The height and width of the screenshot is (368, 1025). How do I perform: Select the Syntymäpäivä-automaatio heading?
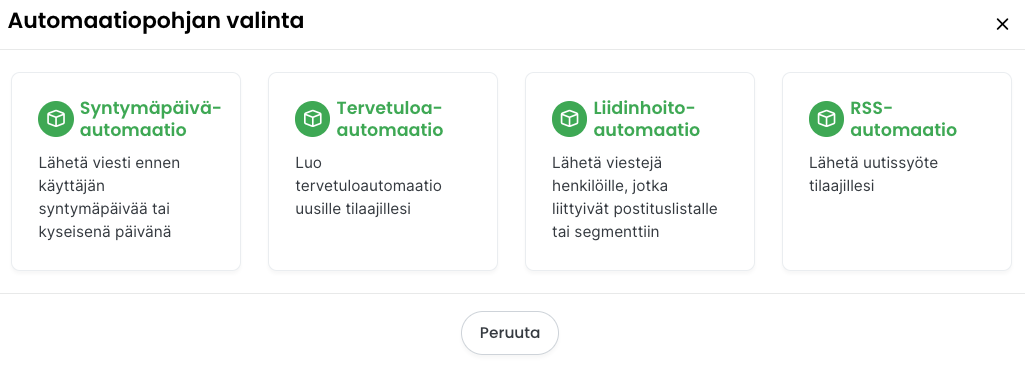pyautogui.click(x=150, y=119)
